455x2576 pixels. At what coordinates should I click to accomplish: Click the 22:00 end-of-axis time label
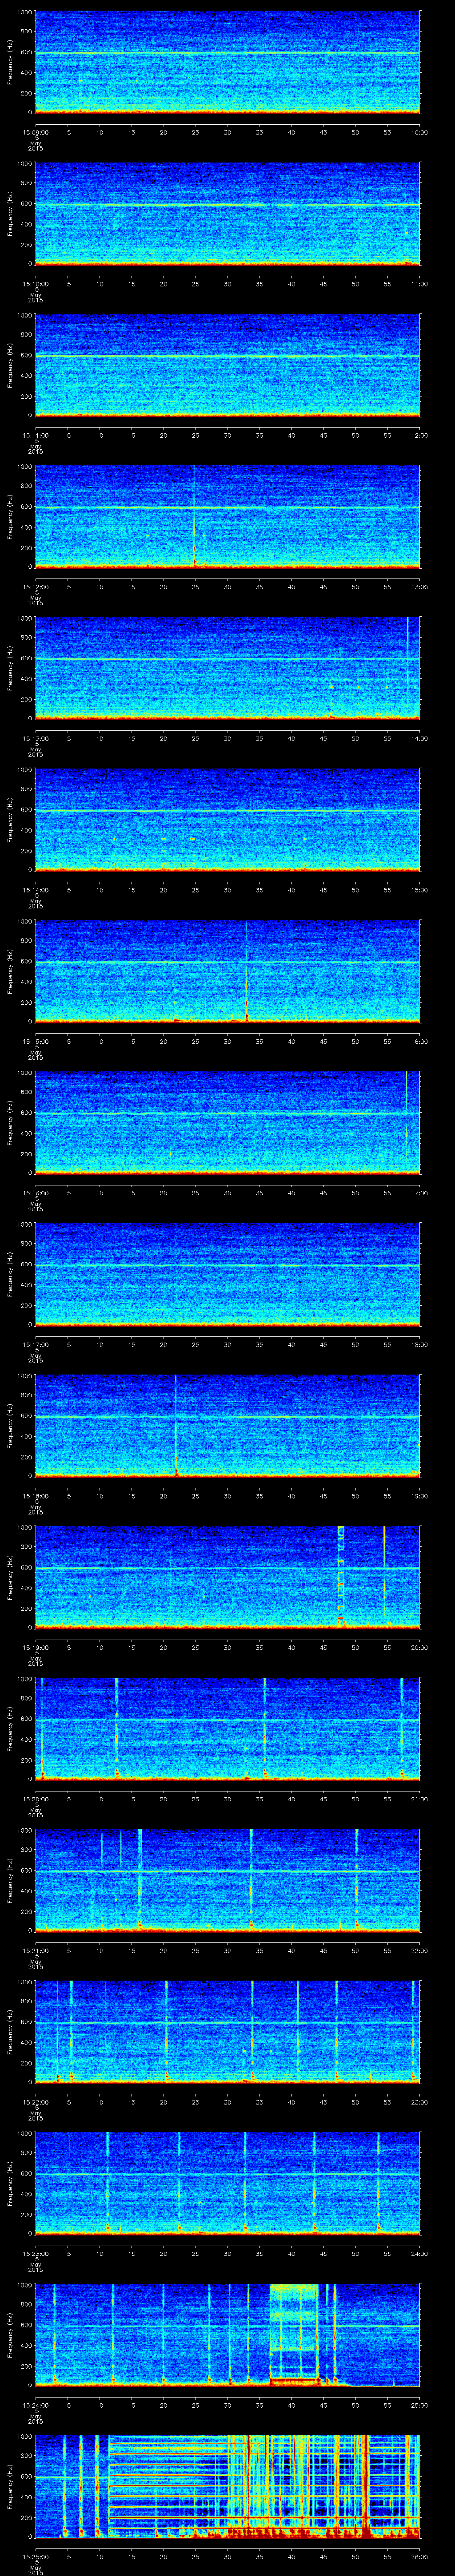click(x=419, y=1950)
